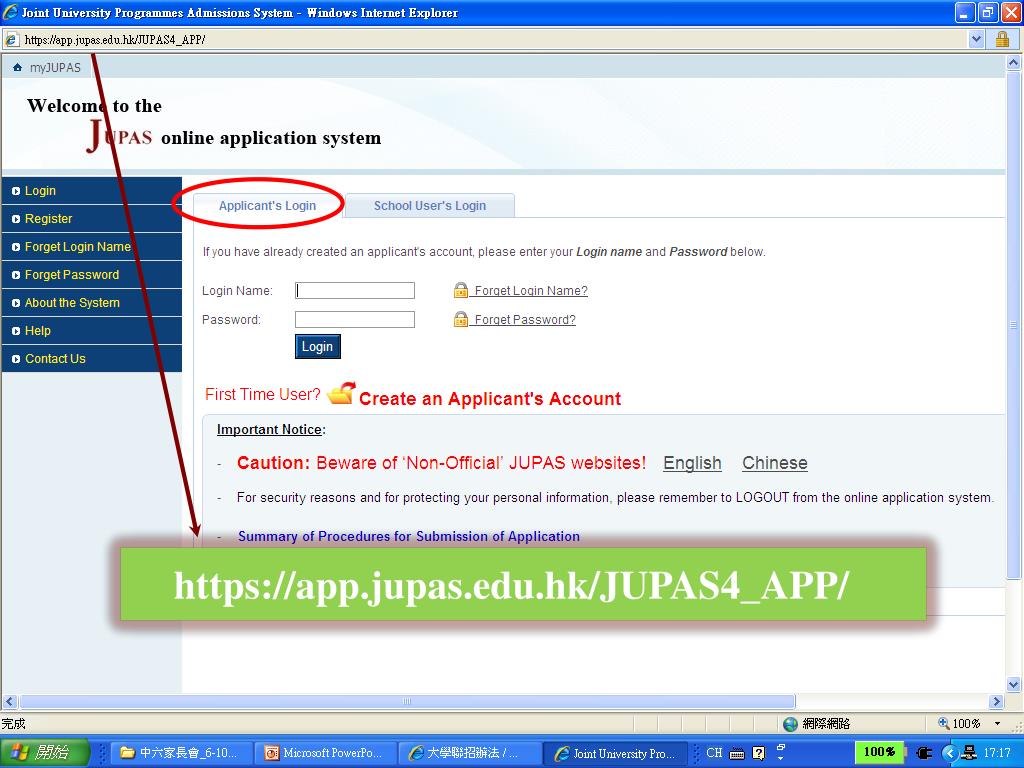
Task: Open Summary of Procedures for Submission link
Action: pos(409,536)
